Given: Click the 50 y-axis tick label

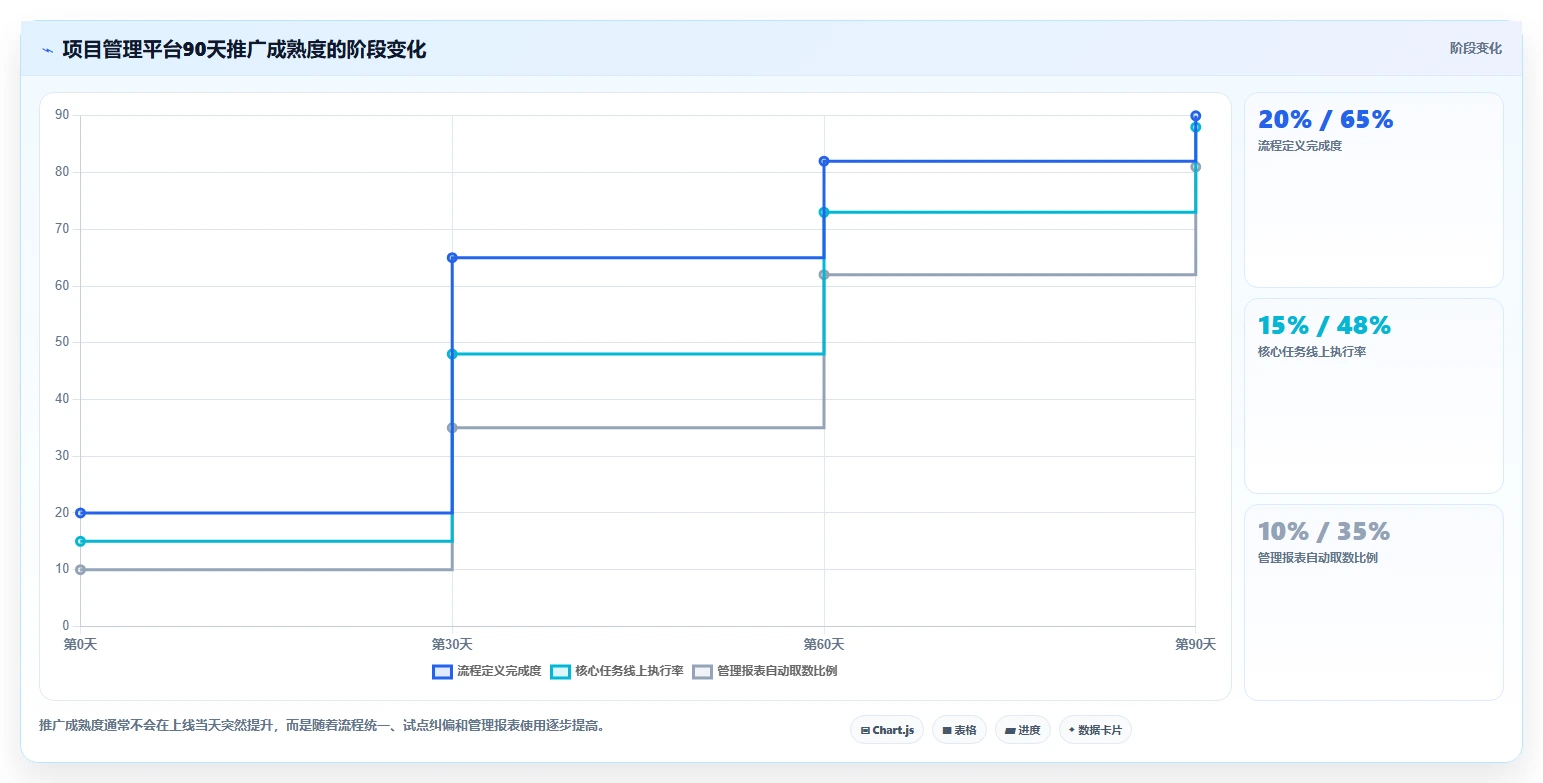Looking at the screenshot, I should click(x=62, y=342).
